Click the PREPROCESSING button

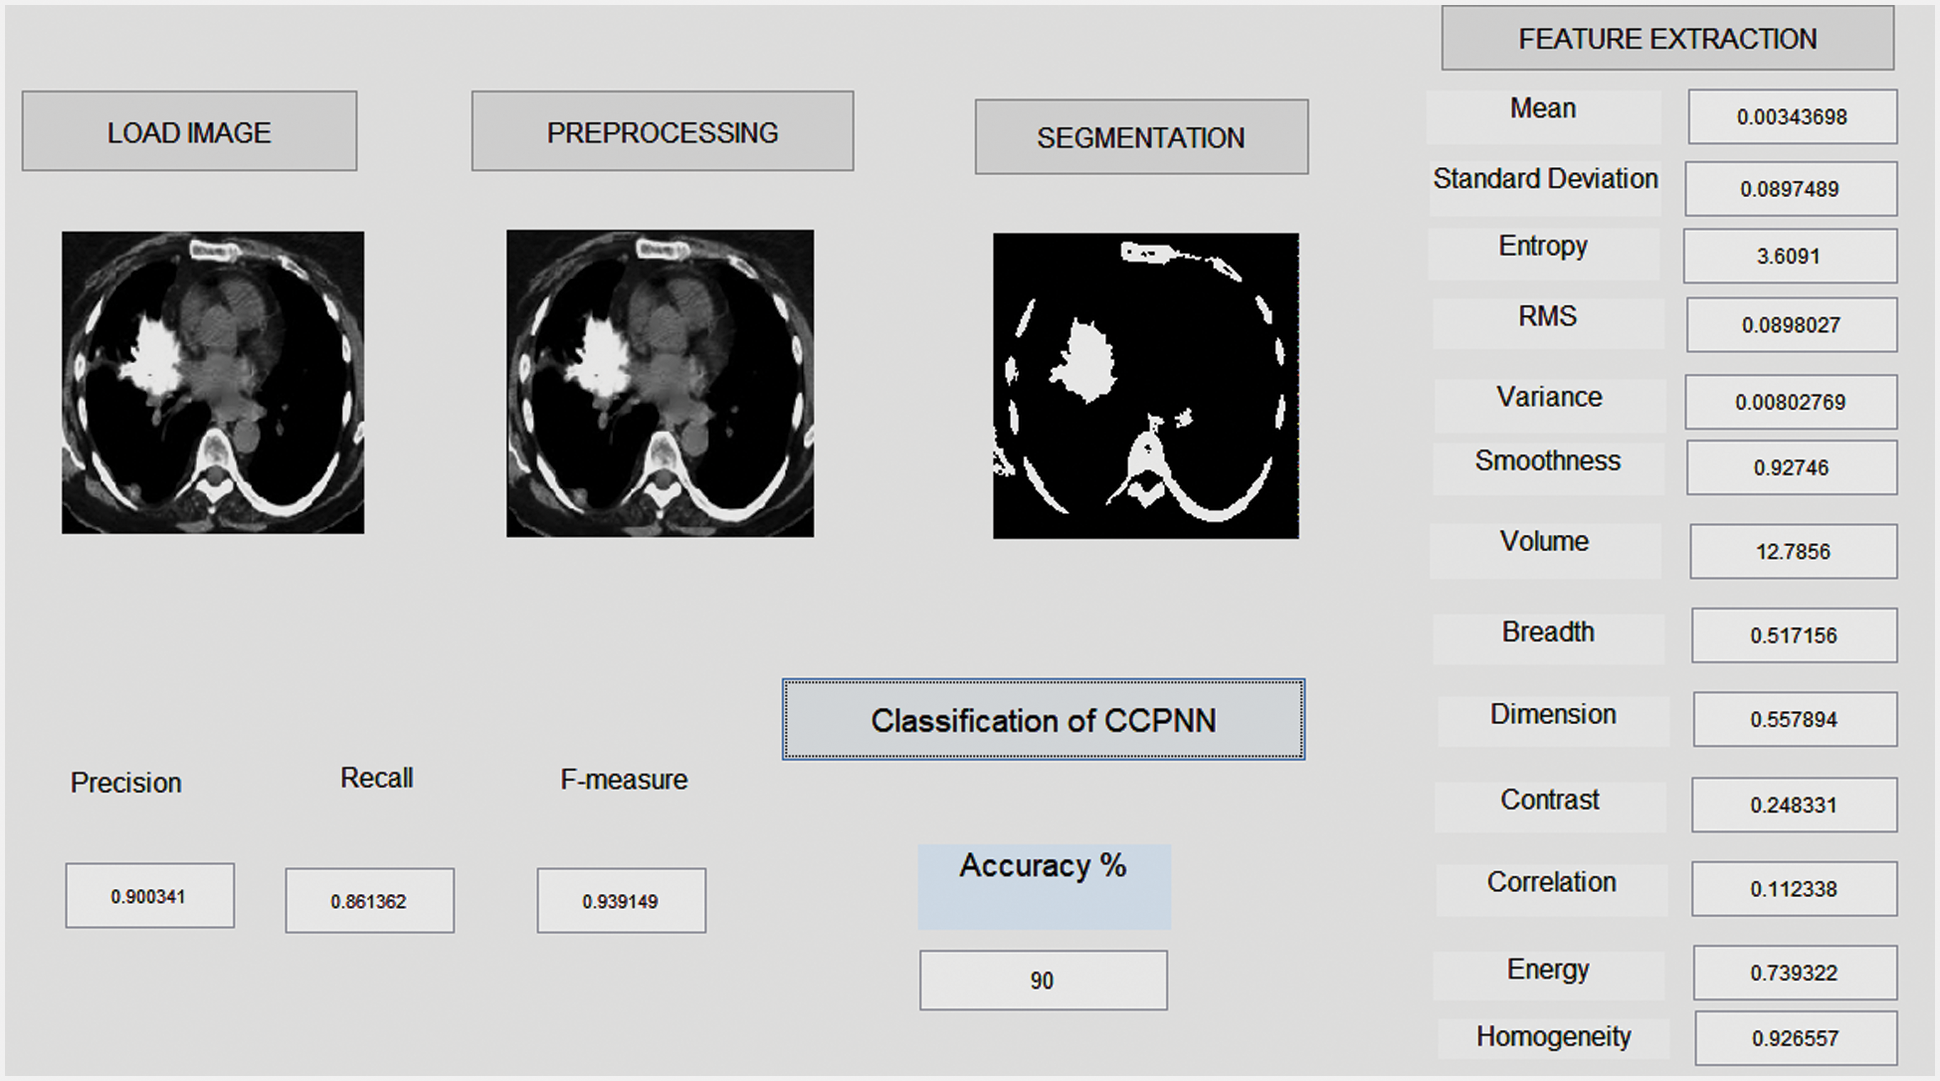coord(662,132)
